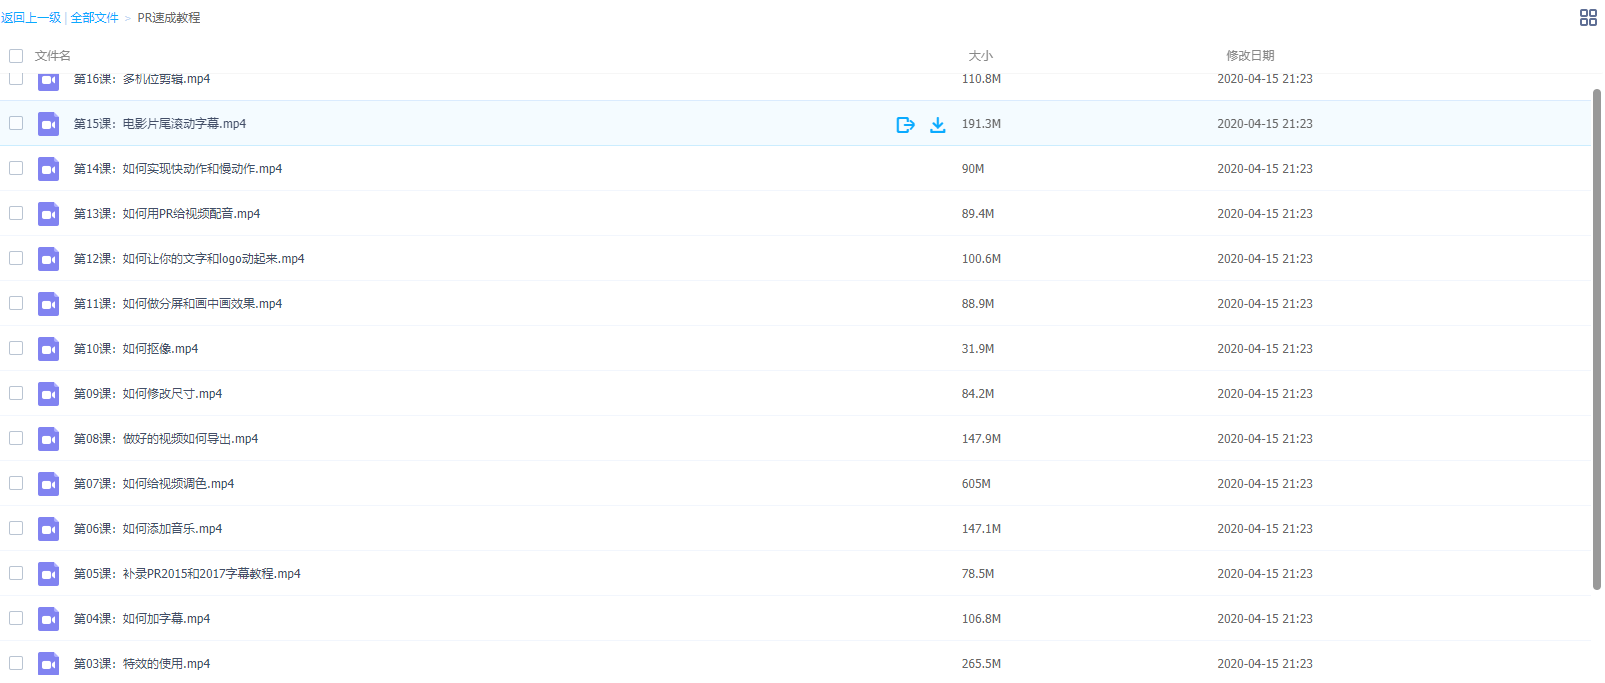Click video icon of 第12课 file
The height and width of the screenshot is (683, 1605).
[x=48, y=259]
